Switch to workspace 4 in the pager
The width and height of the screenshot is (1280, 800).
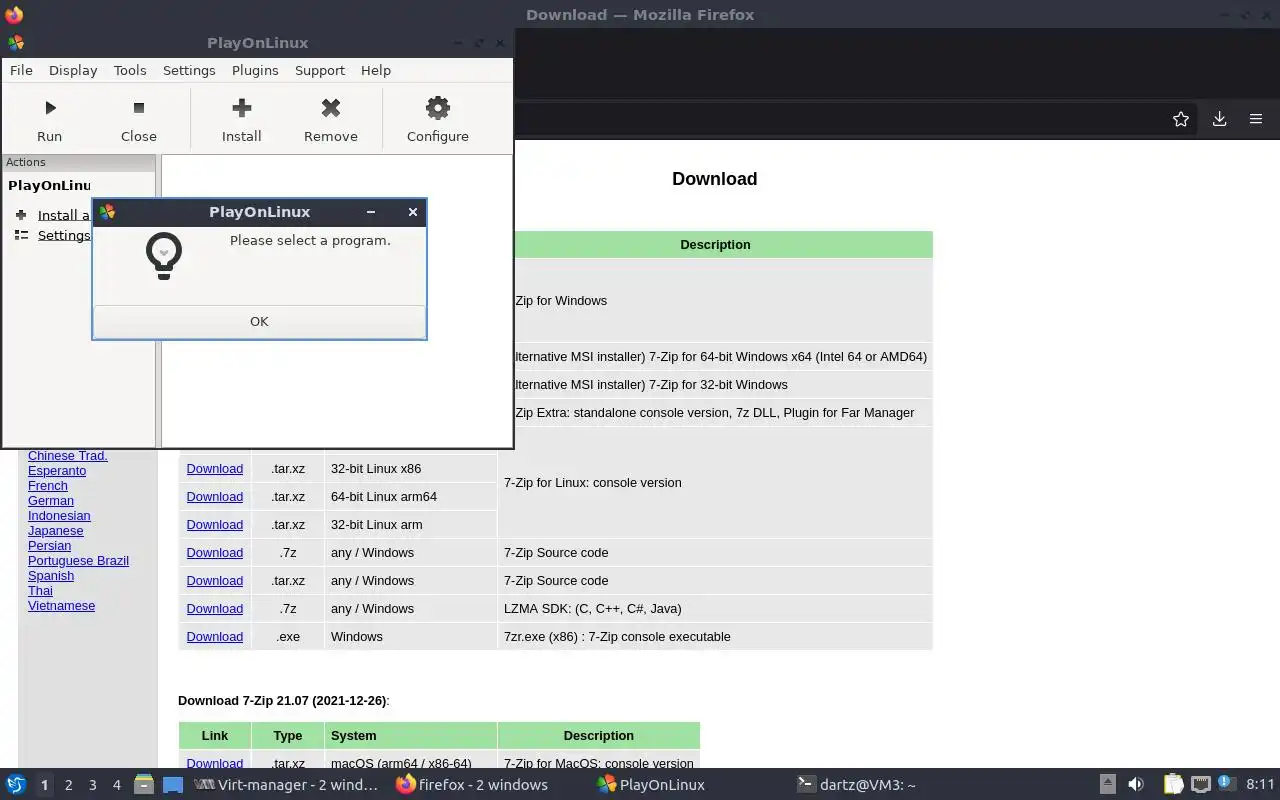click(x=116, y=785)
